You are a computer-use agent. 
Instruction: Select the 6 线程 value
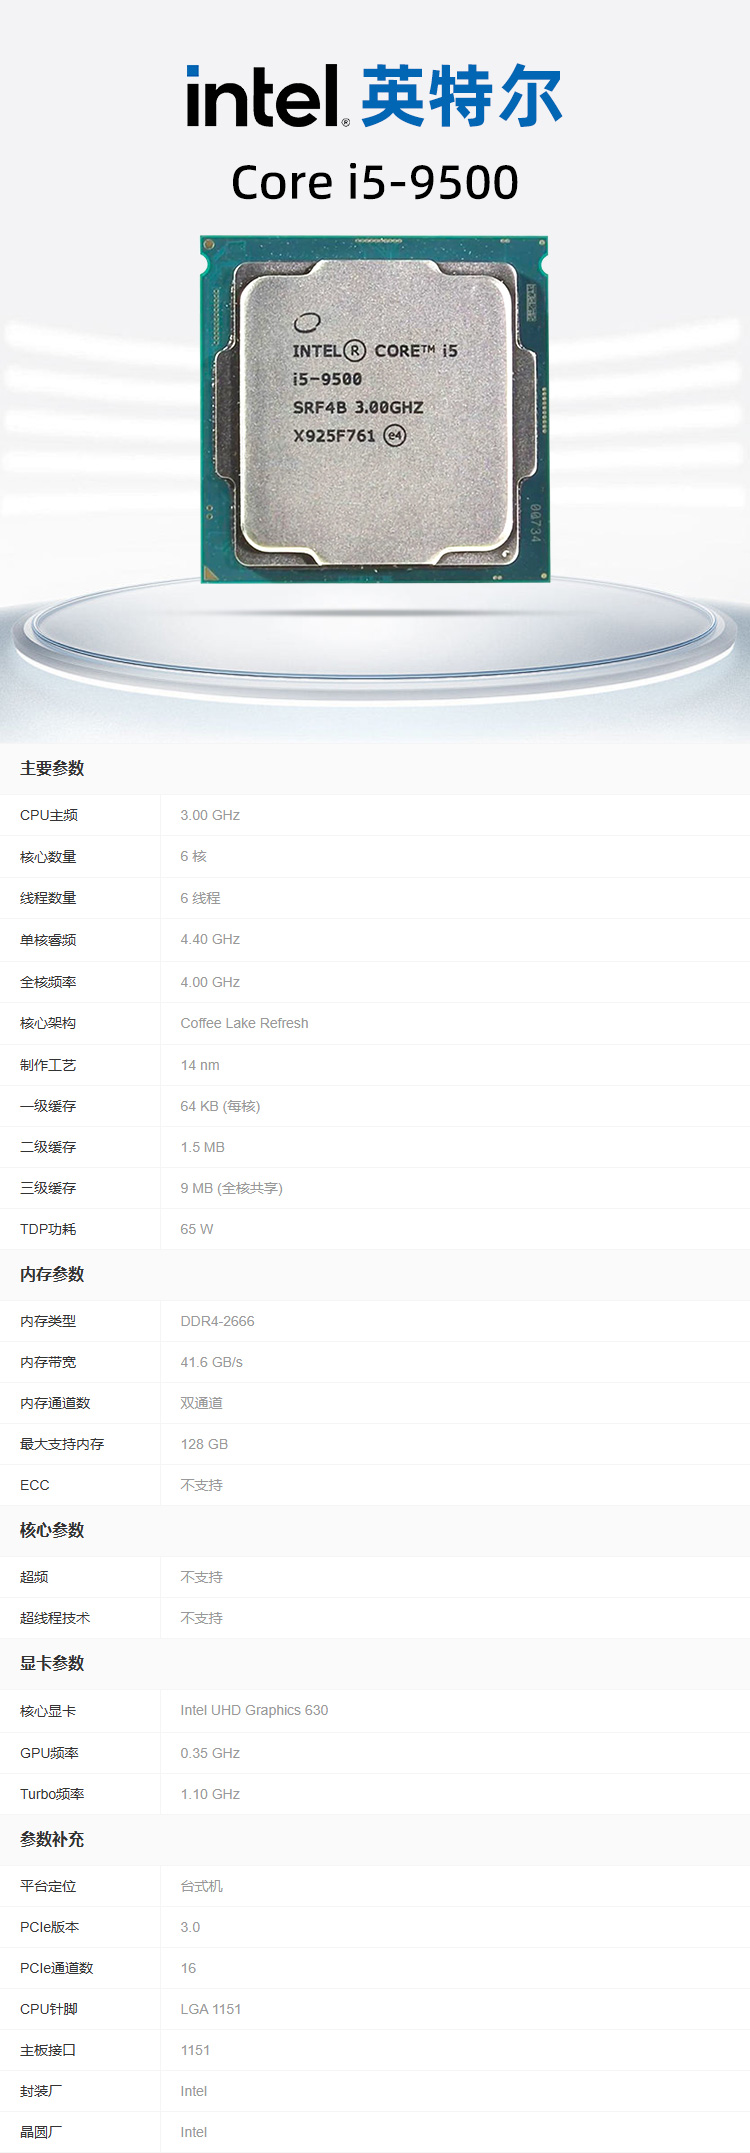point(200,898)
